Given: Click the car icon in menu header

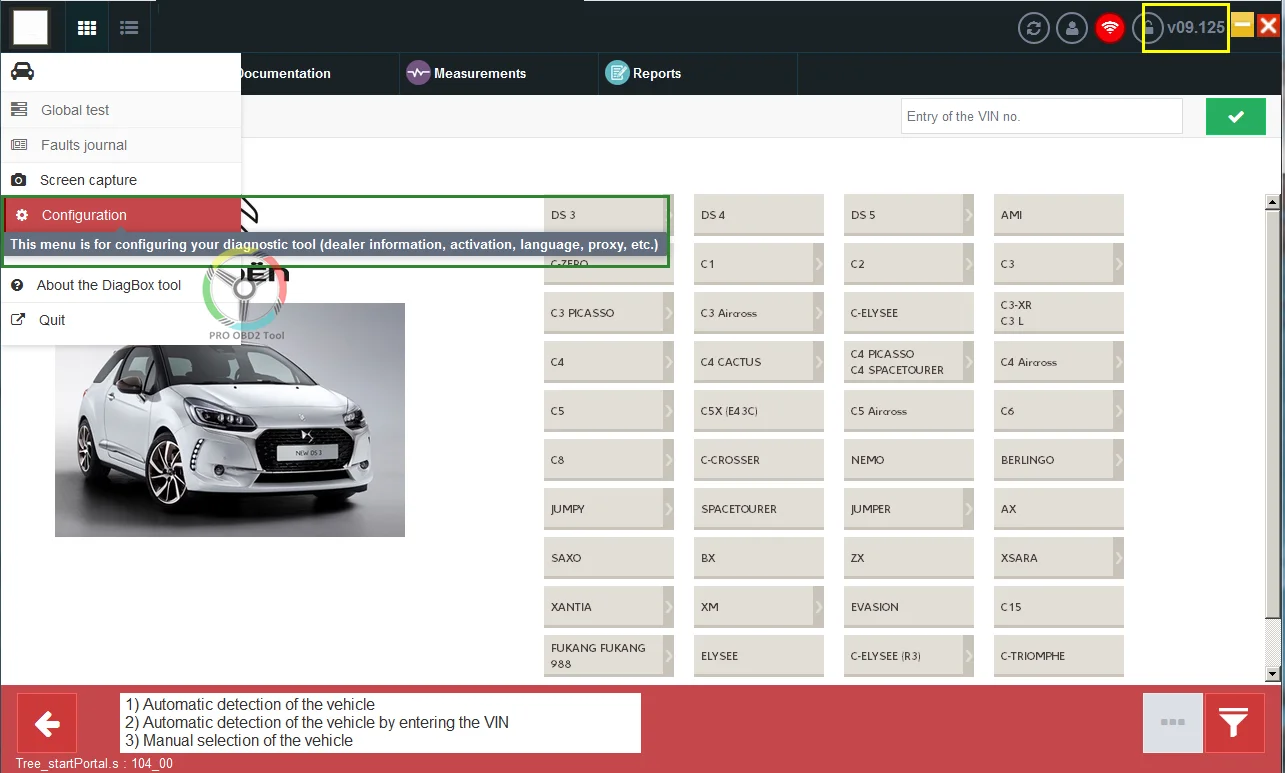Looking at the screenshot, I should coord(22,72).
